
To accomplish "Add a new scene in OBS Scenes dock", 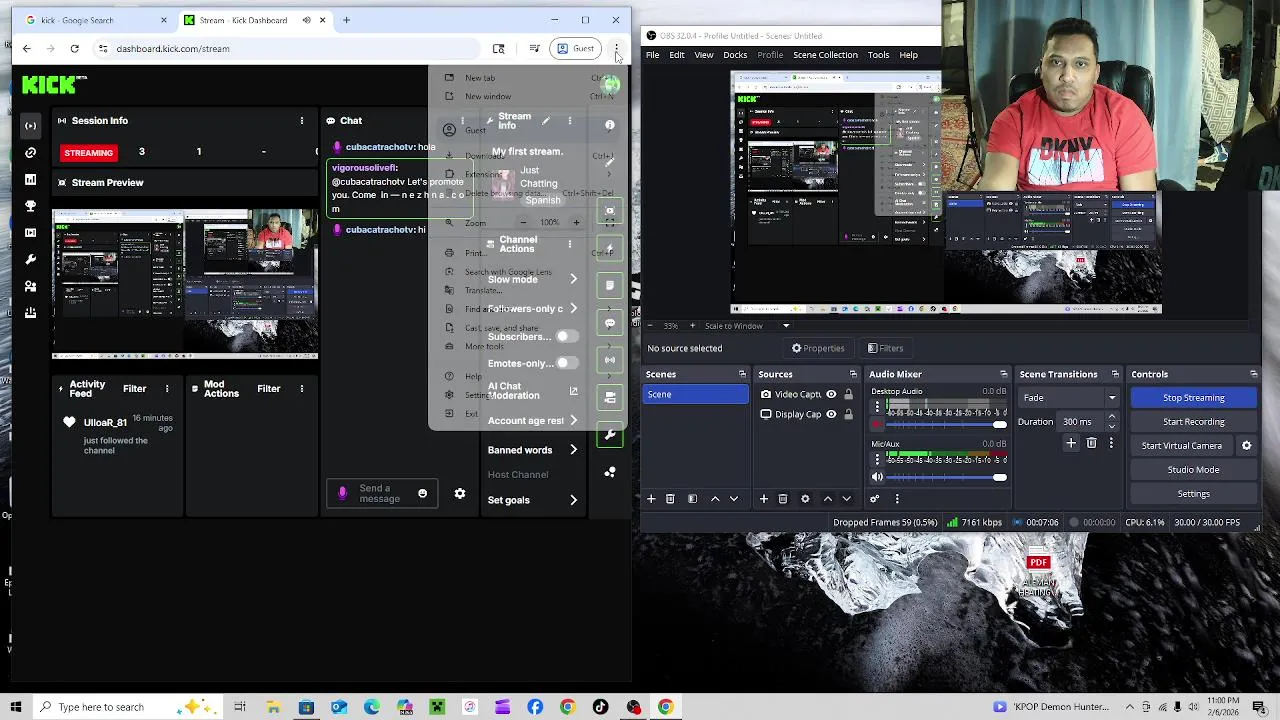I will 651,499.
